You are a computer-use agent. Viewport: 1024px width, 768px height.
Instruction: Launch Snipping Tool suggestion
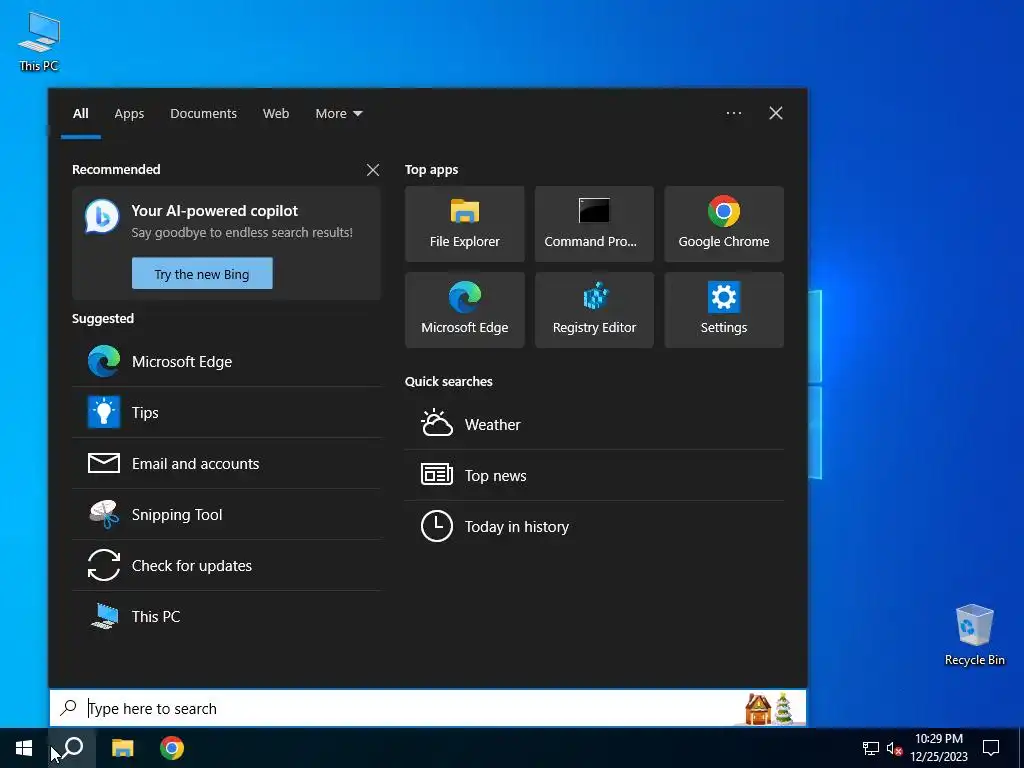point(227,515)
